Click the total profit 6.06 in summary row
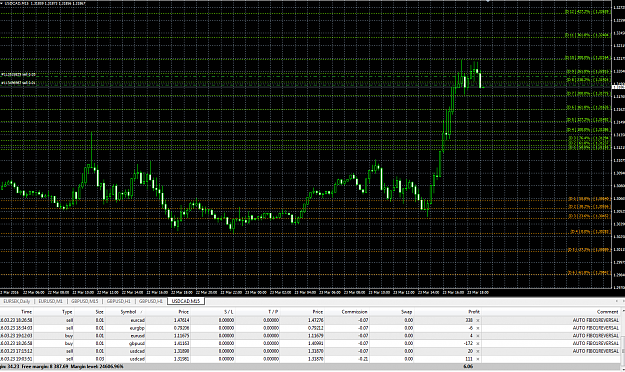This screenshot has width=625, height=372. (x=468, y=366)
